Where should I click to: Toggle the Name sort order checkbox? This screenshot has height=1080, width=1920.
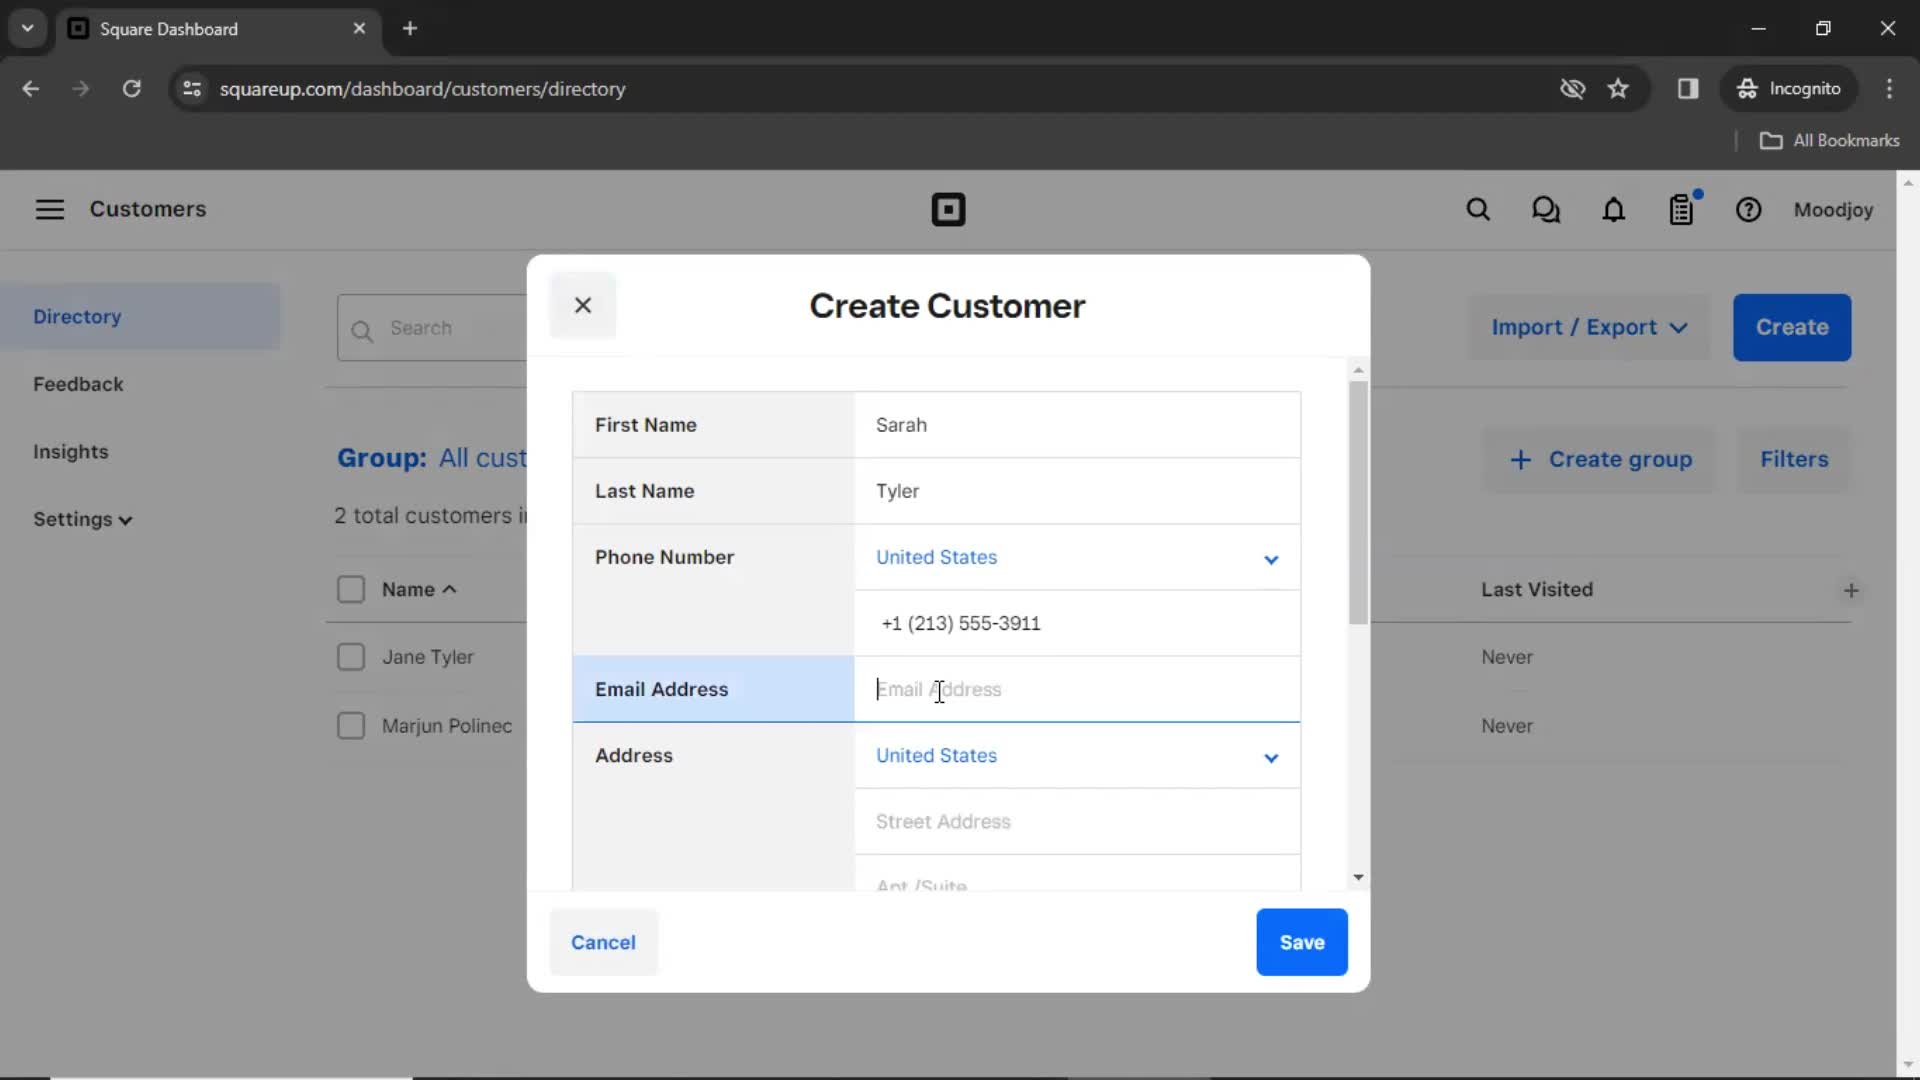point(351,588)
